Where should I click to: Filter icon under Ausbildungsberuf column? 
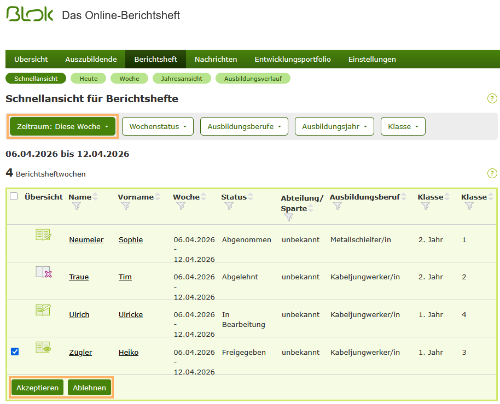(337, 206)
